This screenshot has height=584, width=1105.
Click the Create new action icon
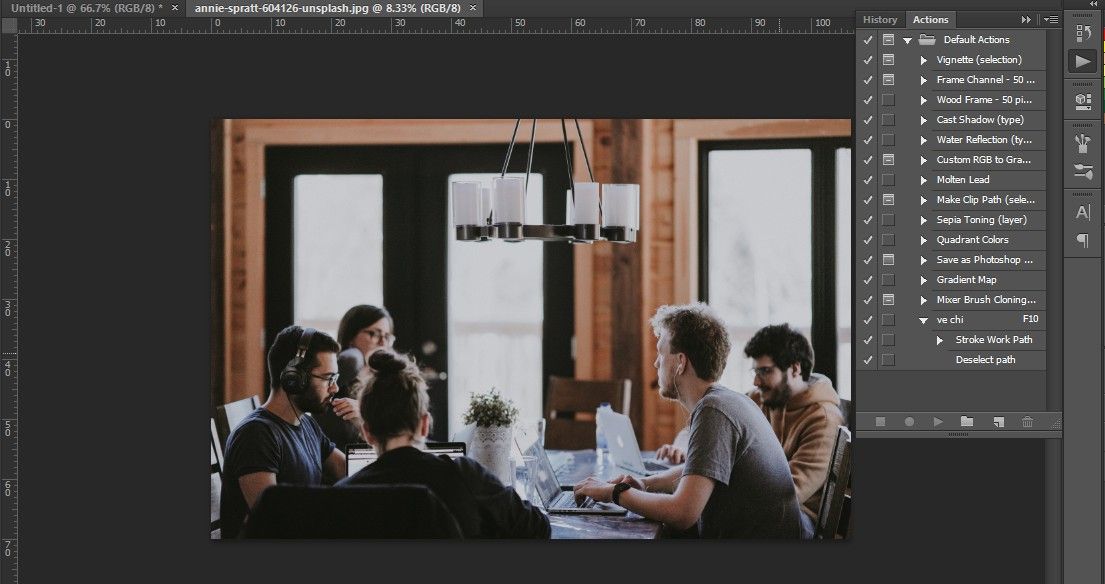coord(997,422)
